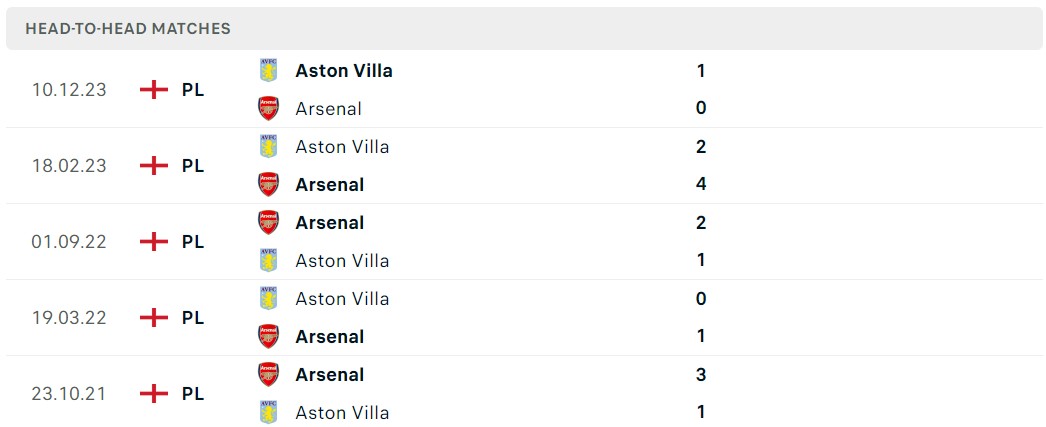
Task: Click Arsenal's score of 4 on 18.02.23
Action: [x=701, y=184]
